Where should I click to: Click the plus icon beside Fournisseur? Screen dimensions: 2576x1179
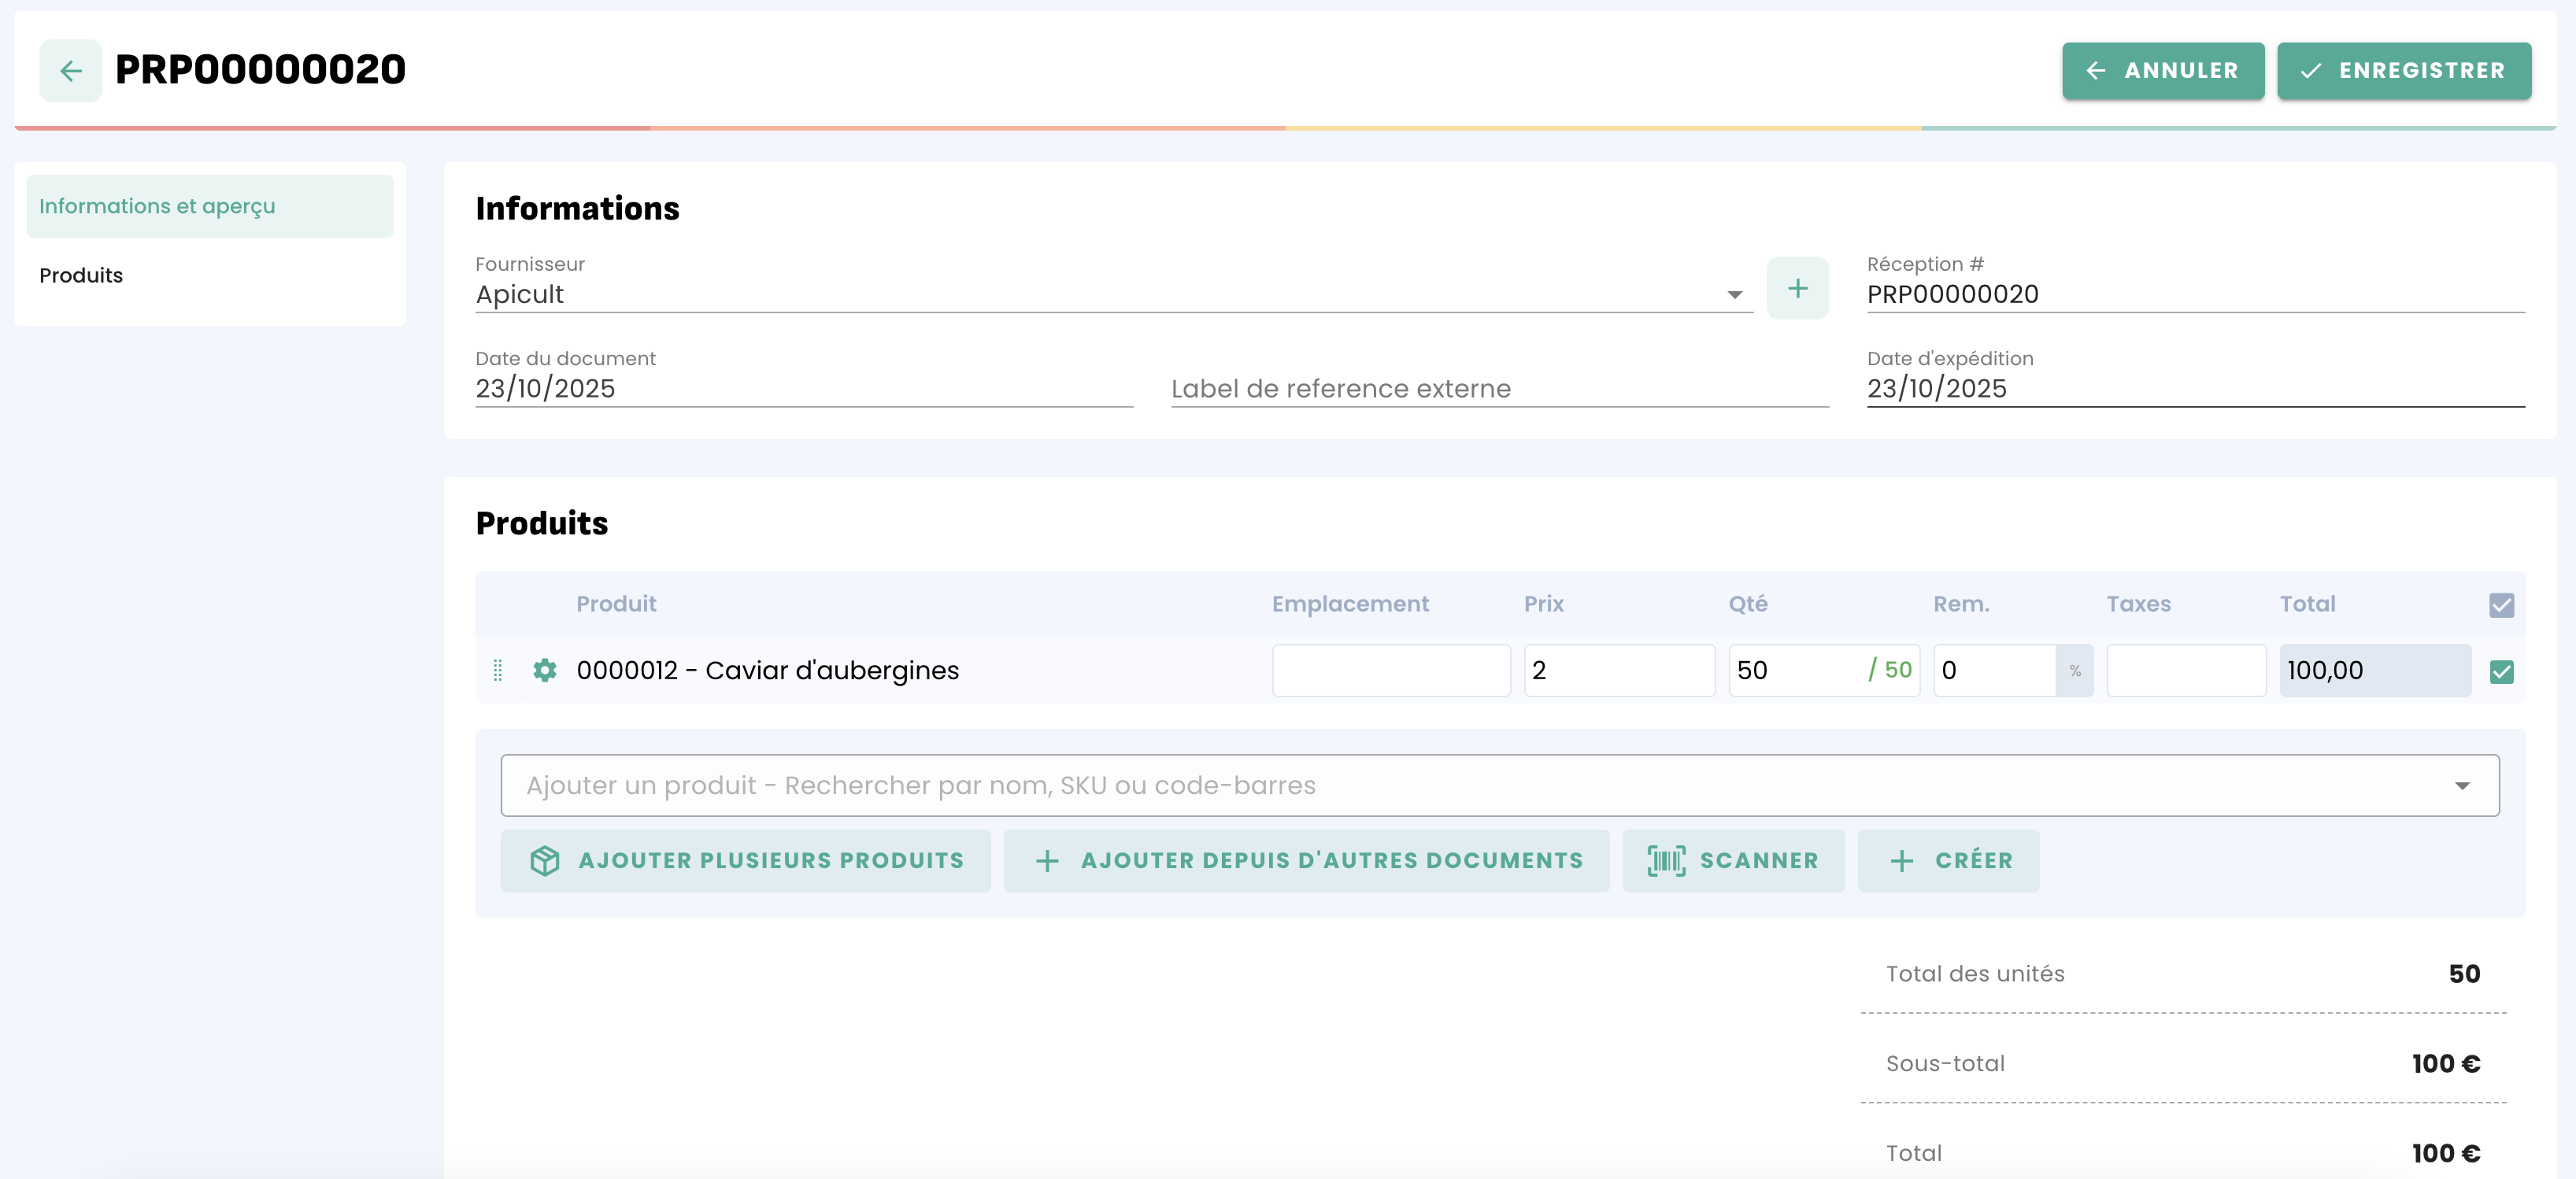[1797, 289]
